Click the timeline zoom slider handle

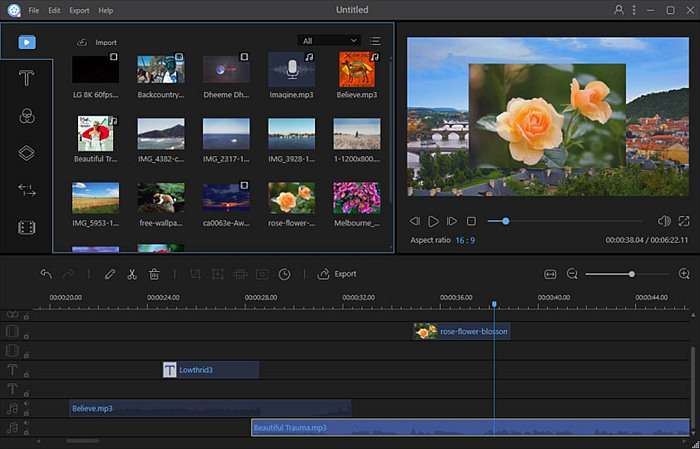(632, 274)
